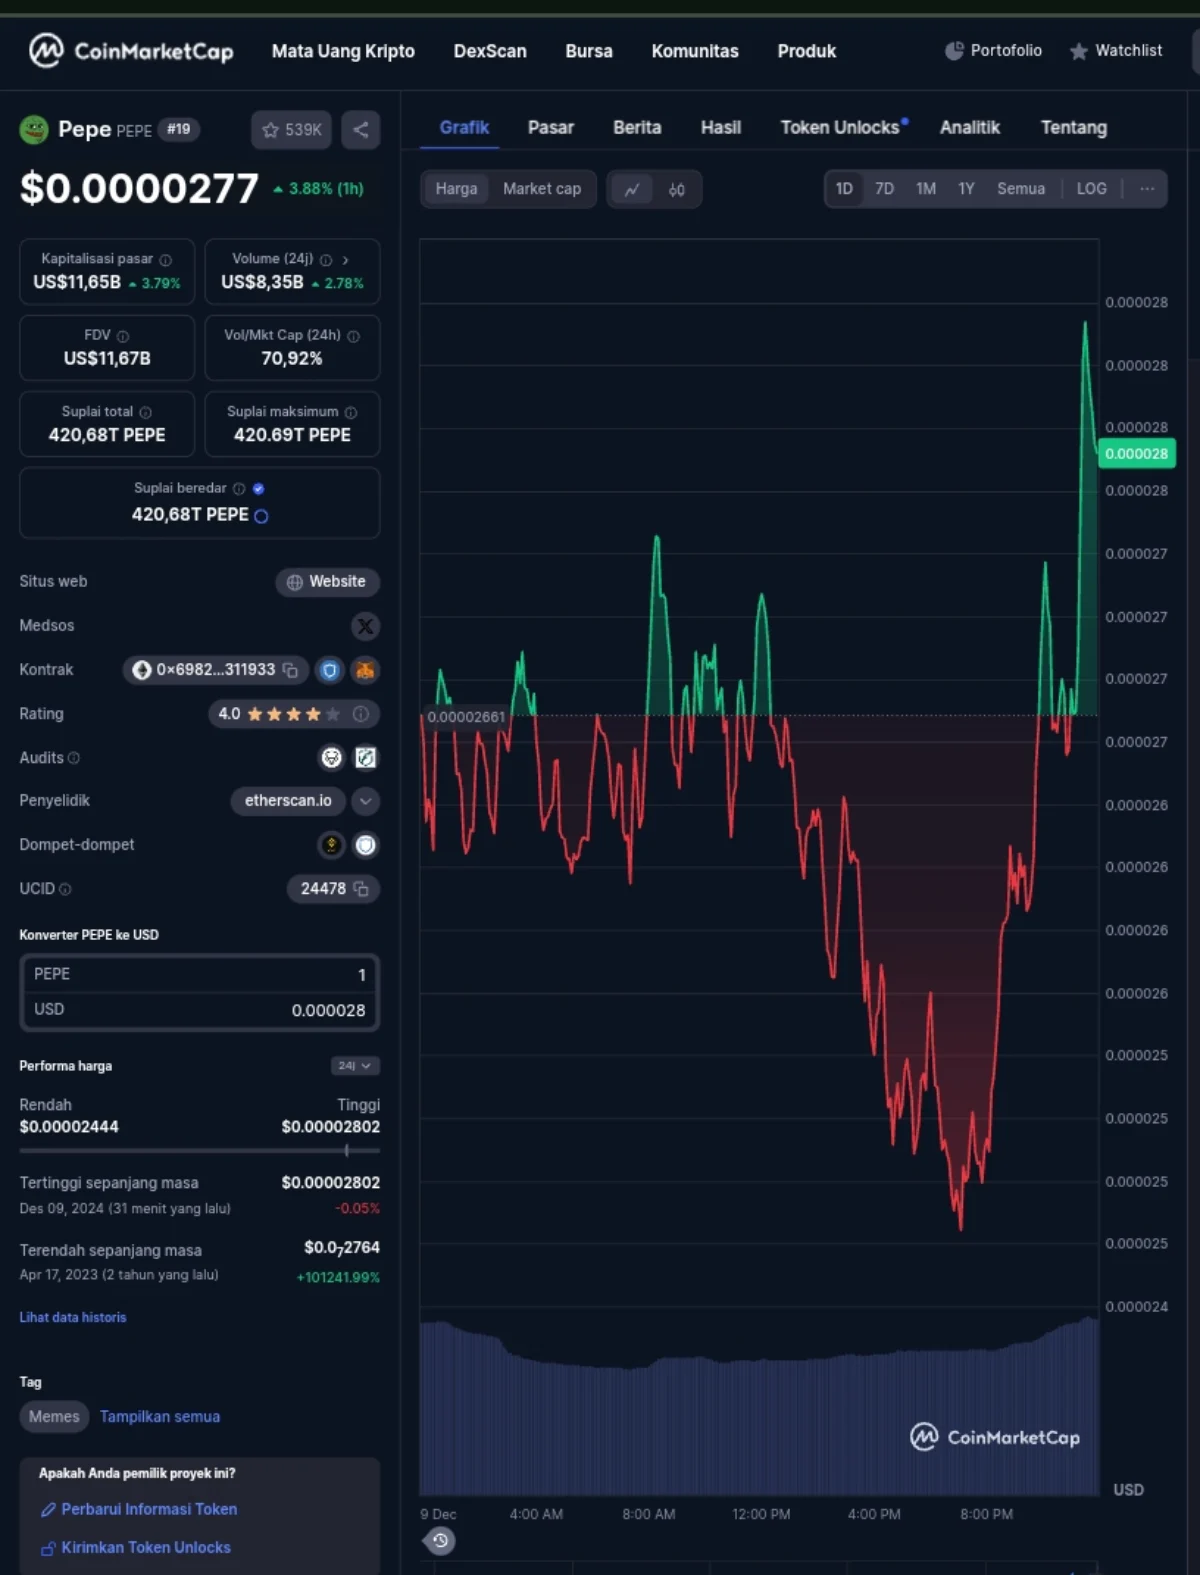Screen dimensions: 1200x1575
Task: Set the chart range to 1M
Action: coord(926,189)
